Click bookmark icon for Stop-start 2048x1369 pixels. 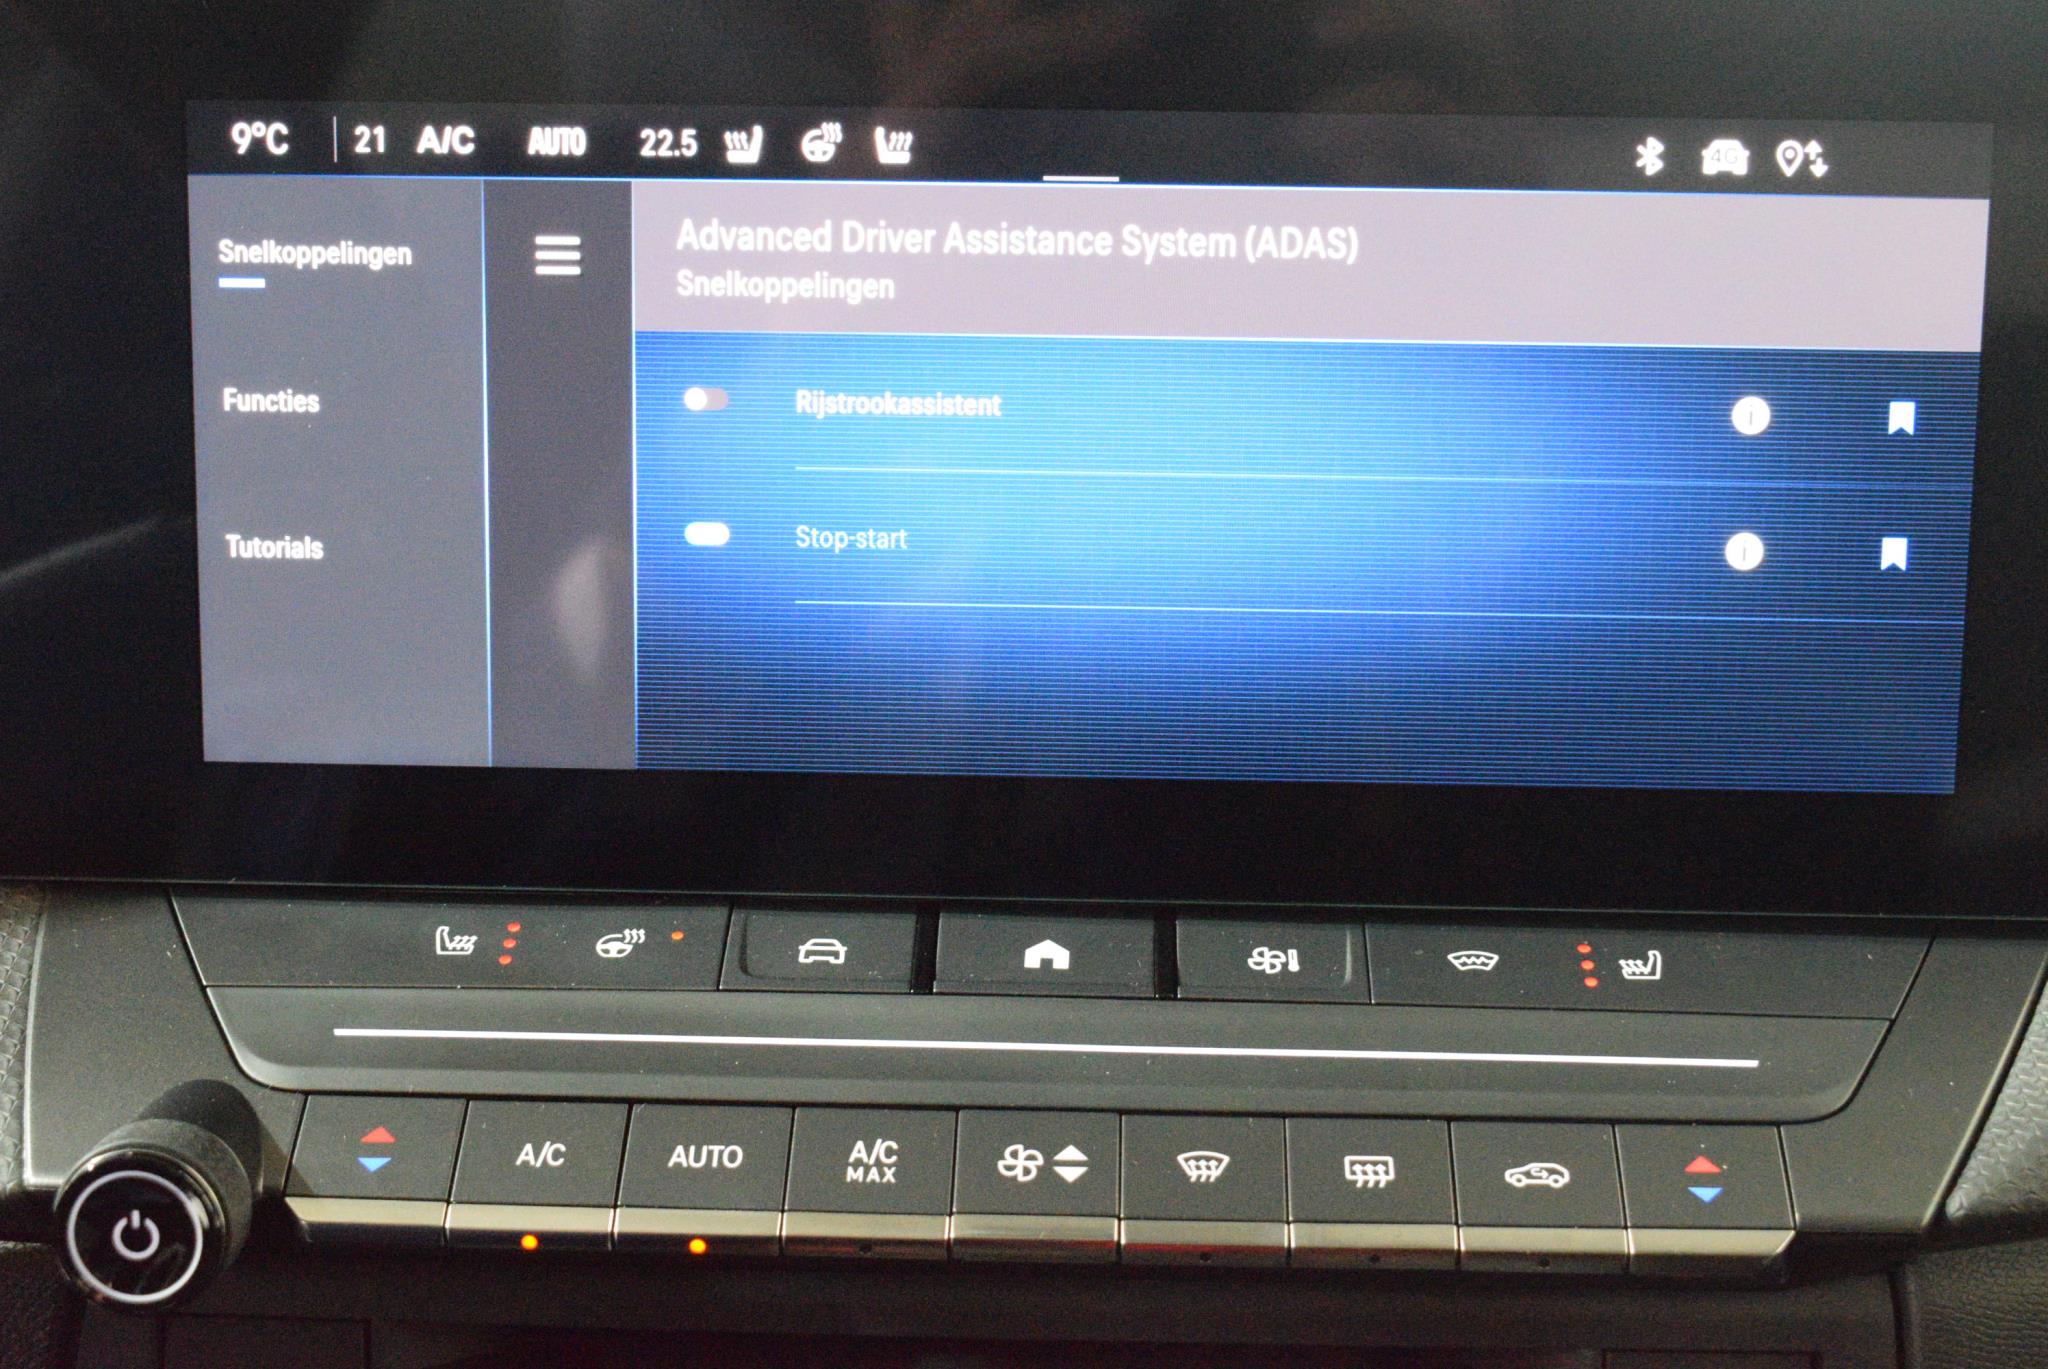pos(1893,553)
